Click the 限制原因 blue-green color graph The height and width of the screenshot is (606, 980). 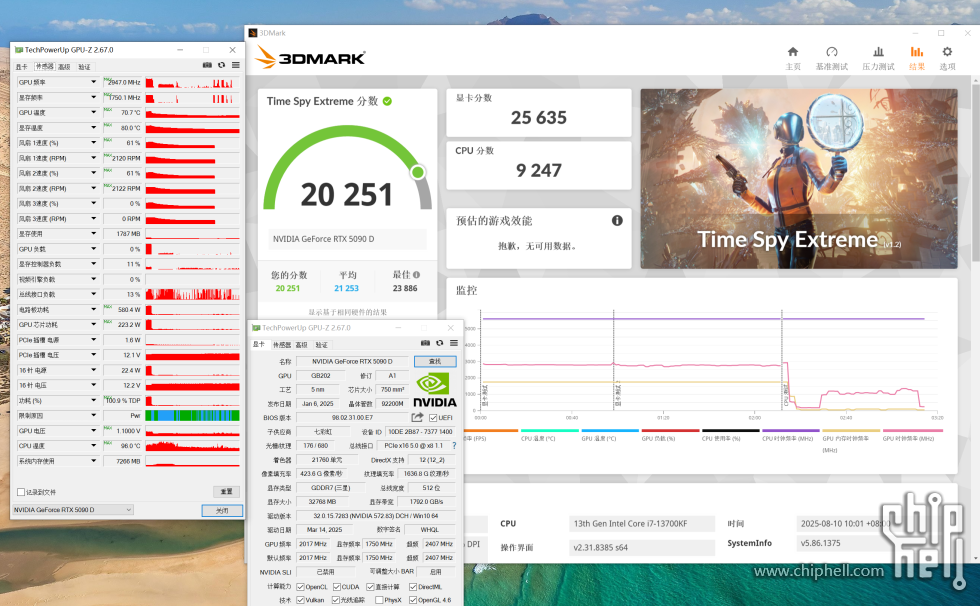192,415
